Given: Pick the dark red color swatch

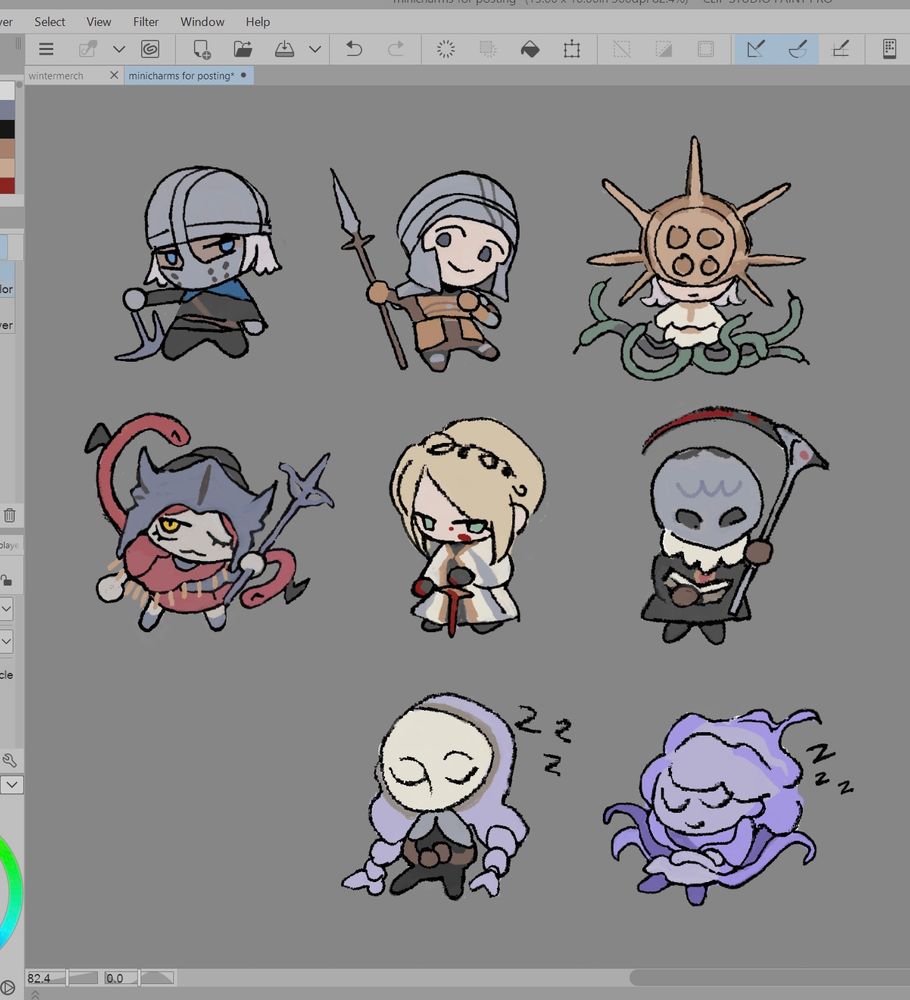Looking at the screenshot, I should [7, 186].
